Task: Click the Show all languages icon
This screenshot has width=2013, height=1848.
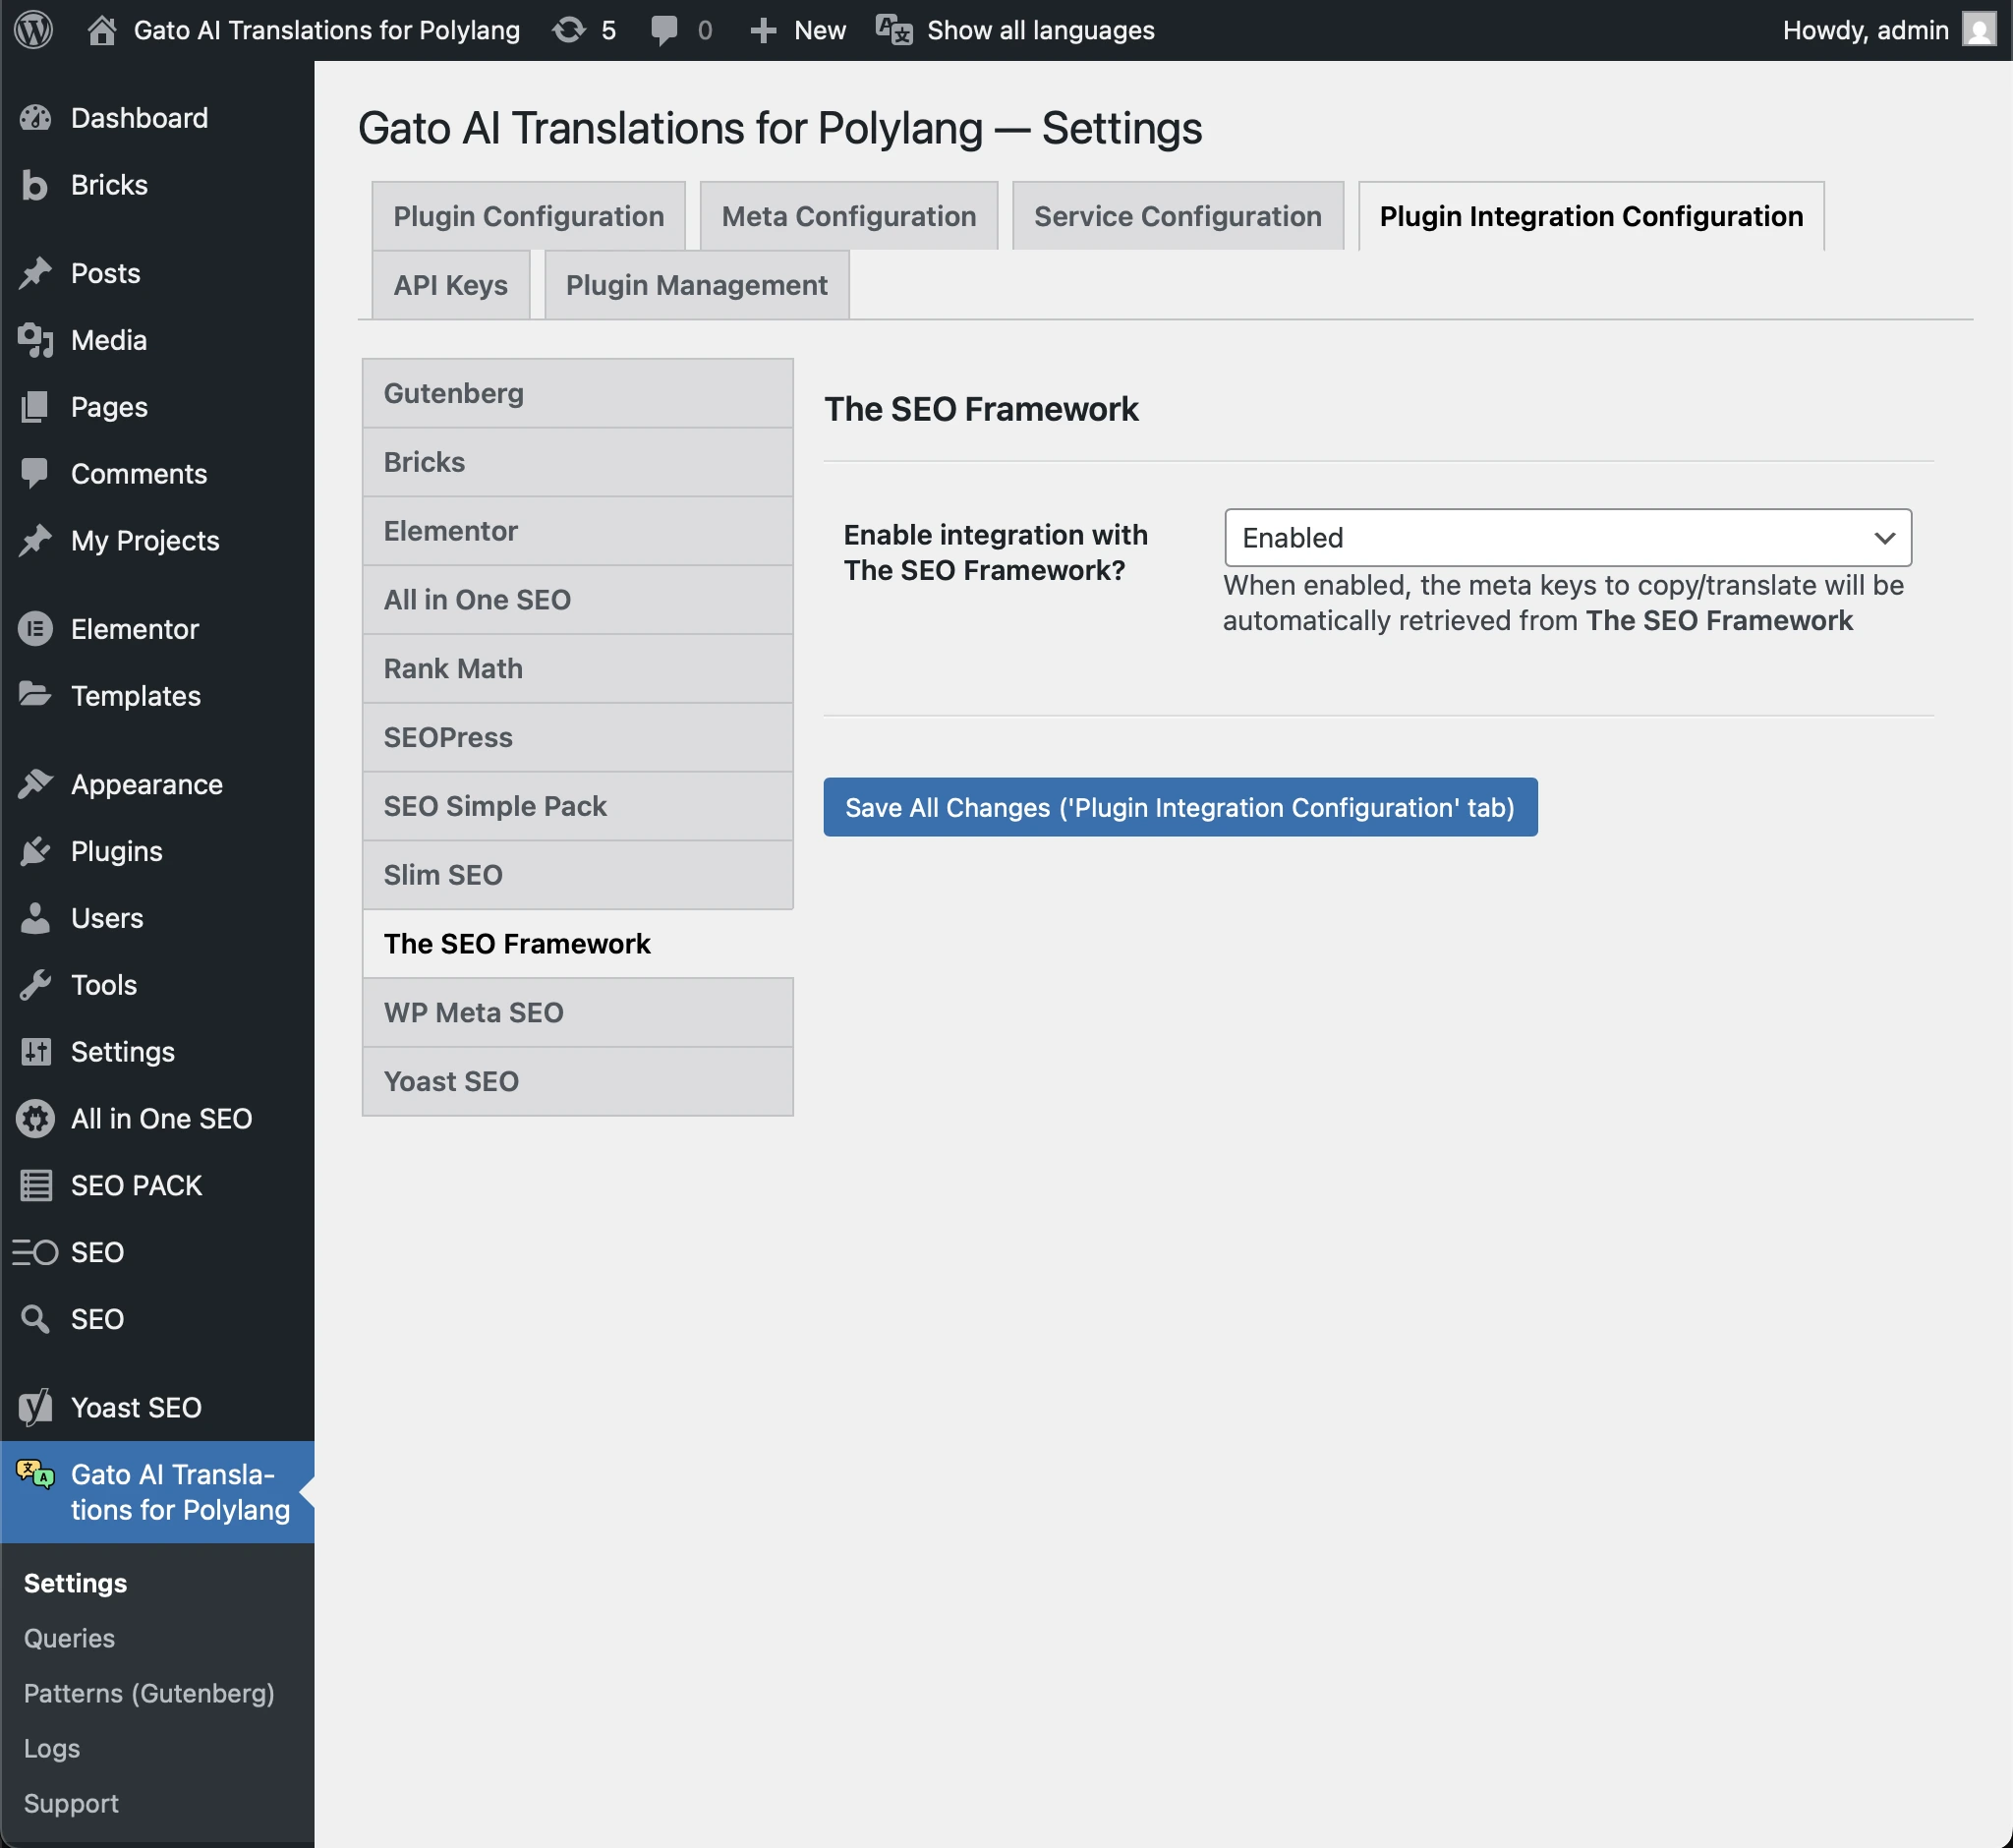Action: 893,30
